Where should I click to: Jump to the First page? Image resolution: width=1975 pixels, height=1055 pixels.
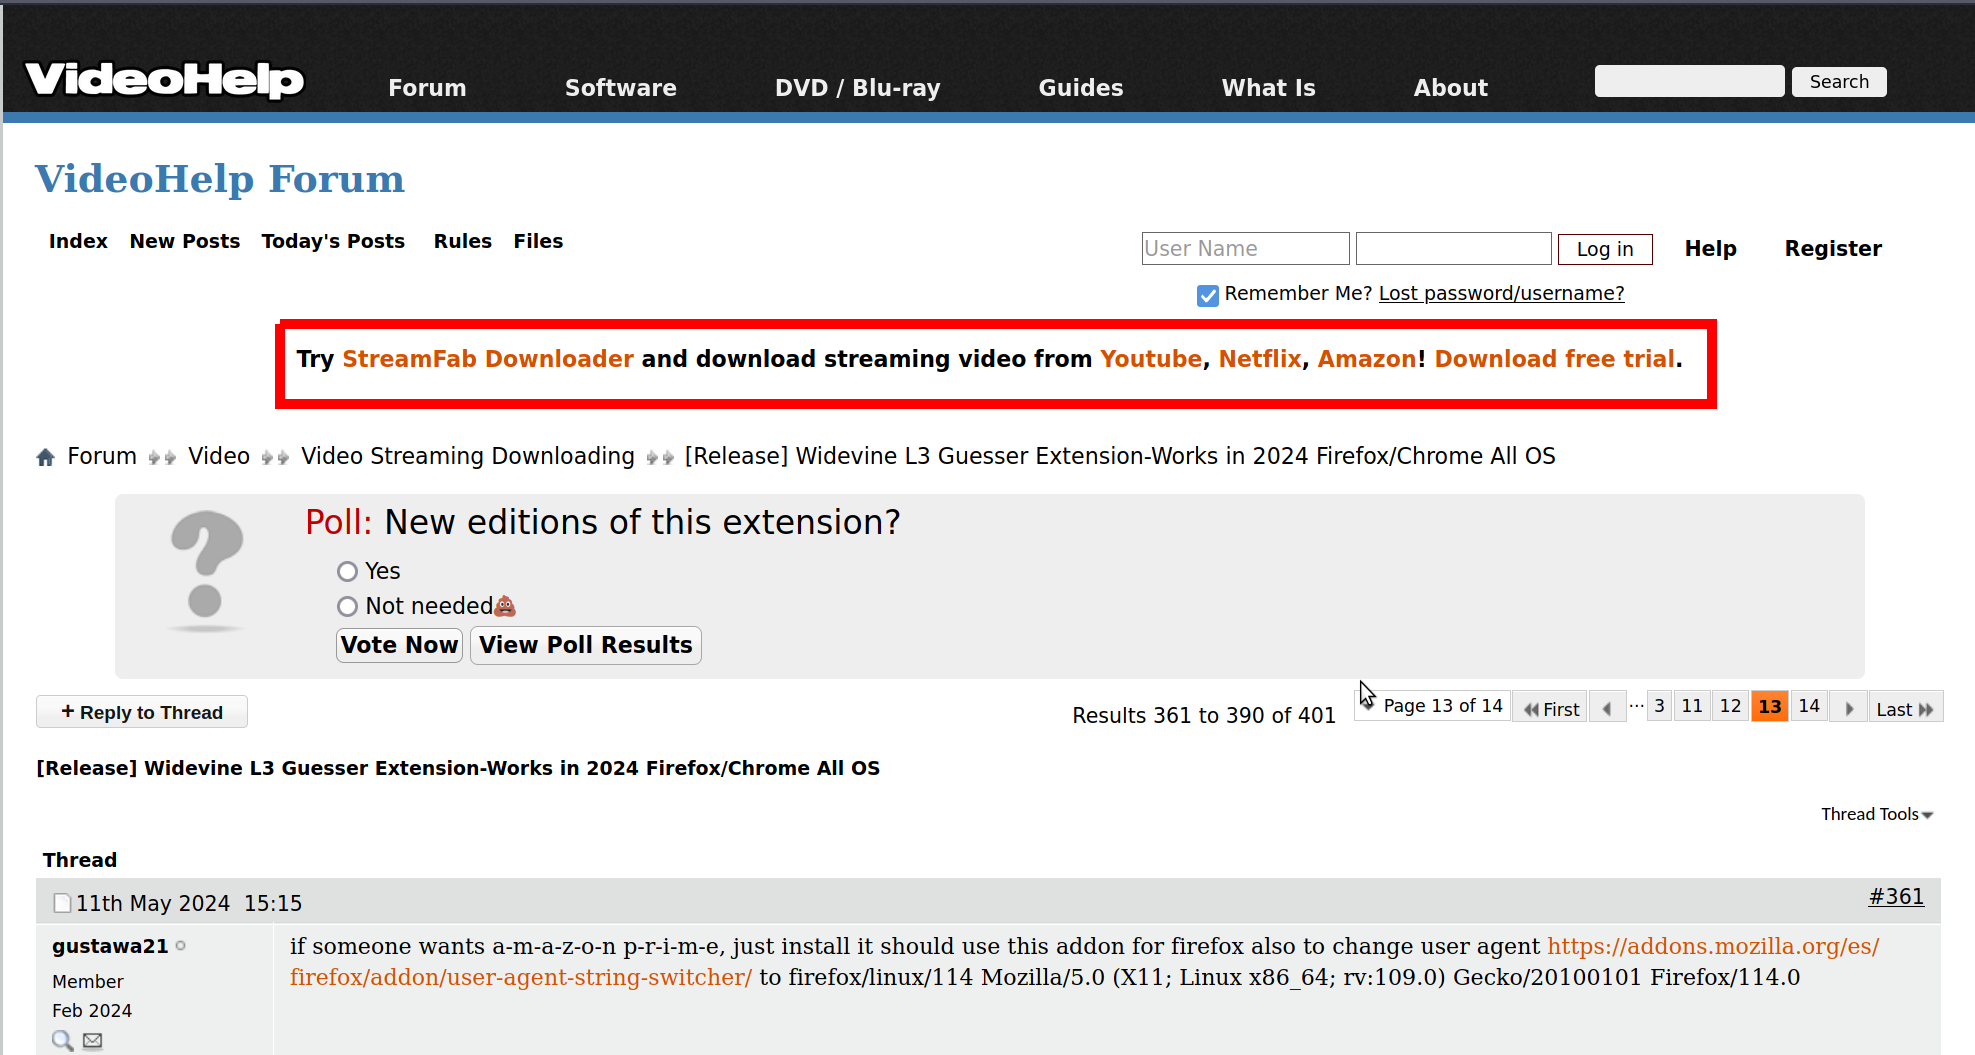[x=1550, y=708]
